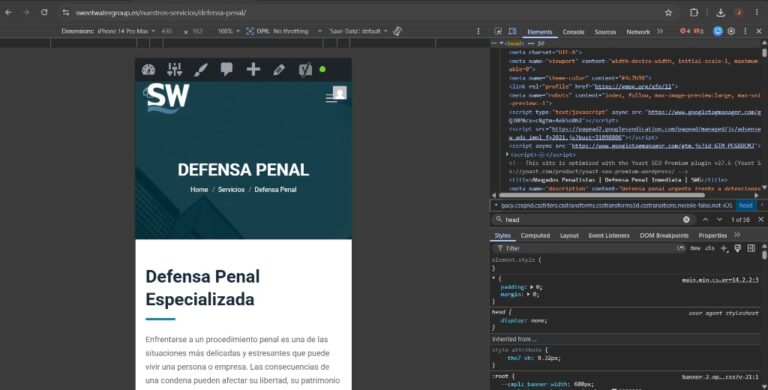
Task: Click the gmpg.org profile link
Action: pyautogui.click(x=633, y=86)
